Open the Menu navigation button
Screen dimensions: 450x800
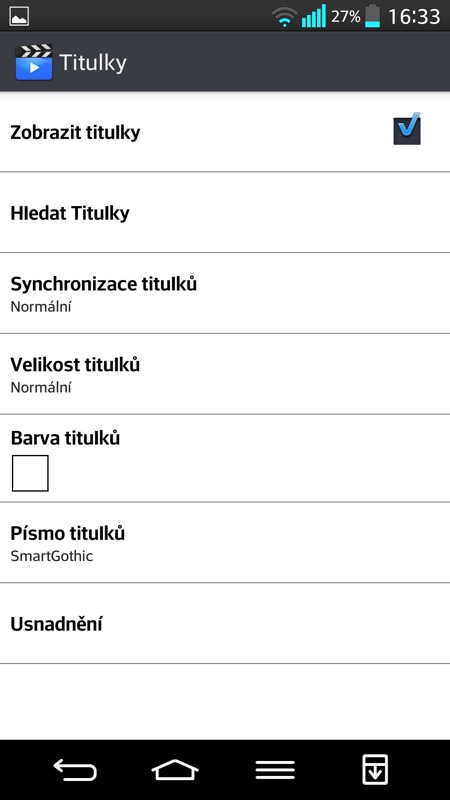point(275,769)
